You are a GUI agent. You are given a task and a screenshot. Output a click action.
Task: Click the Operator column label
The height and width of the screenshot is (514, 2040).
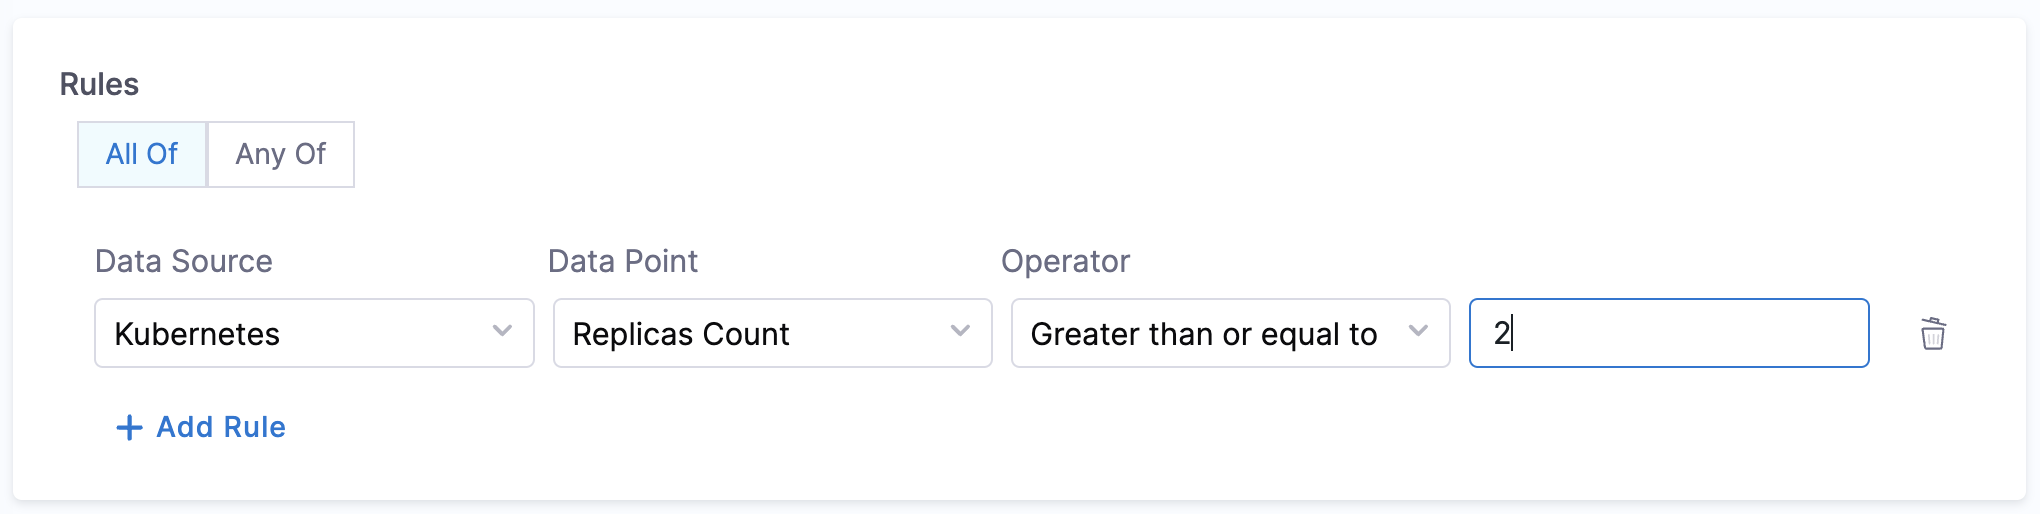[x=1065, y=261]
